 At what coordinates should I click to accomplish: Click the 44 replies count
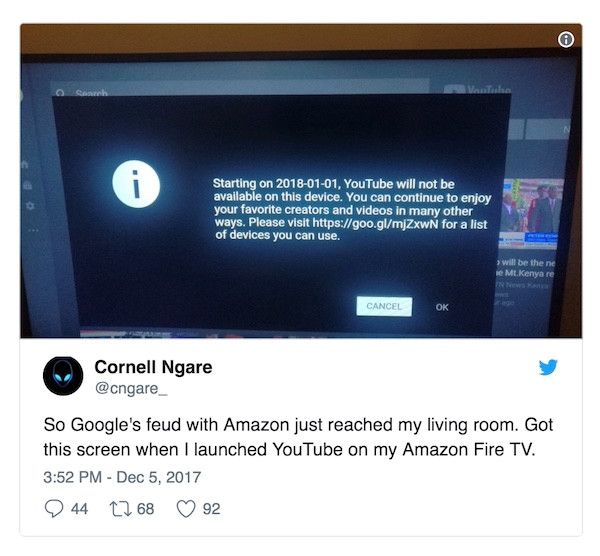[80, 509]
